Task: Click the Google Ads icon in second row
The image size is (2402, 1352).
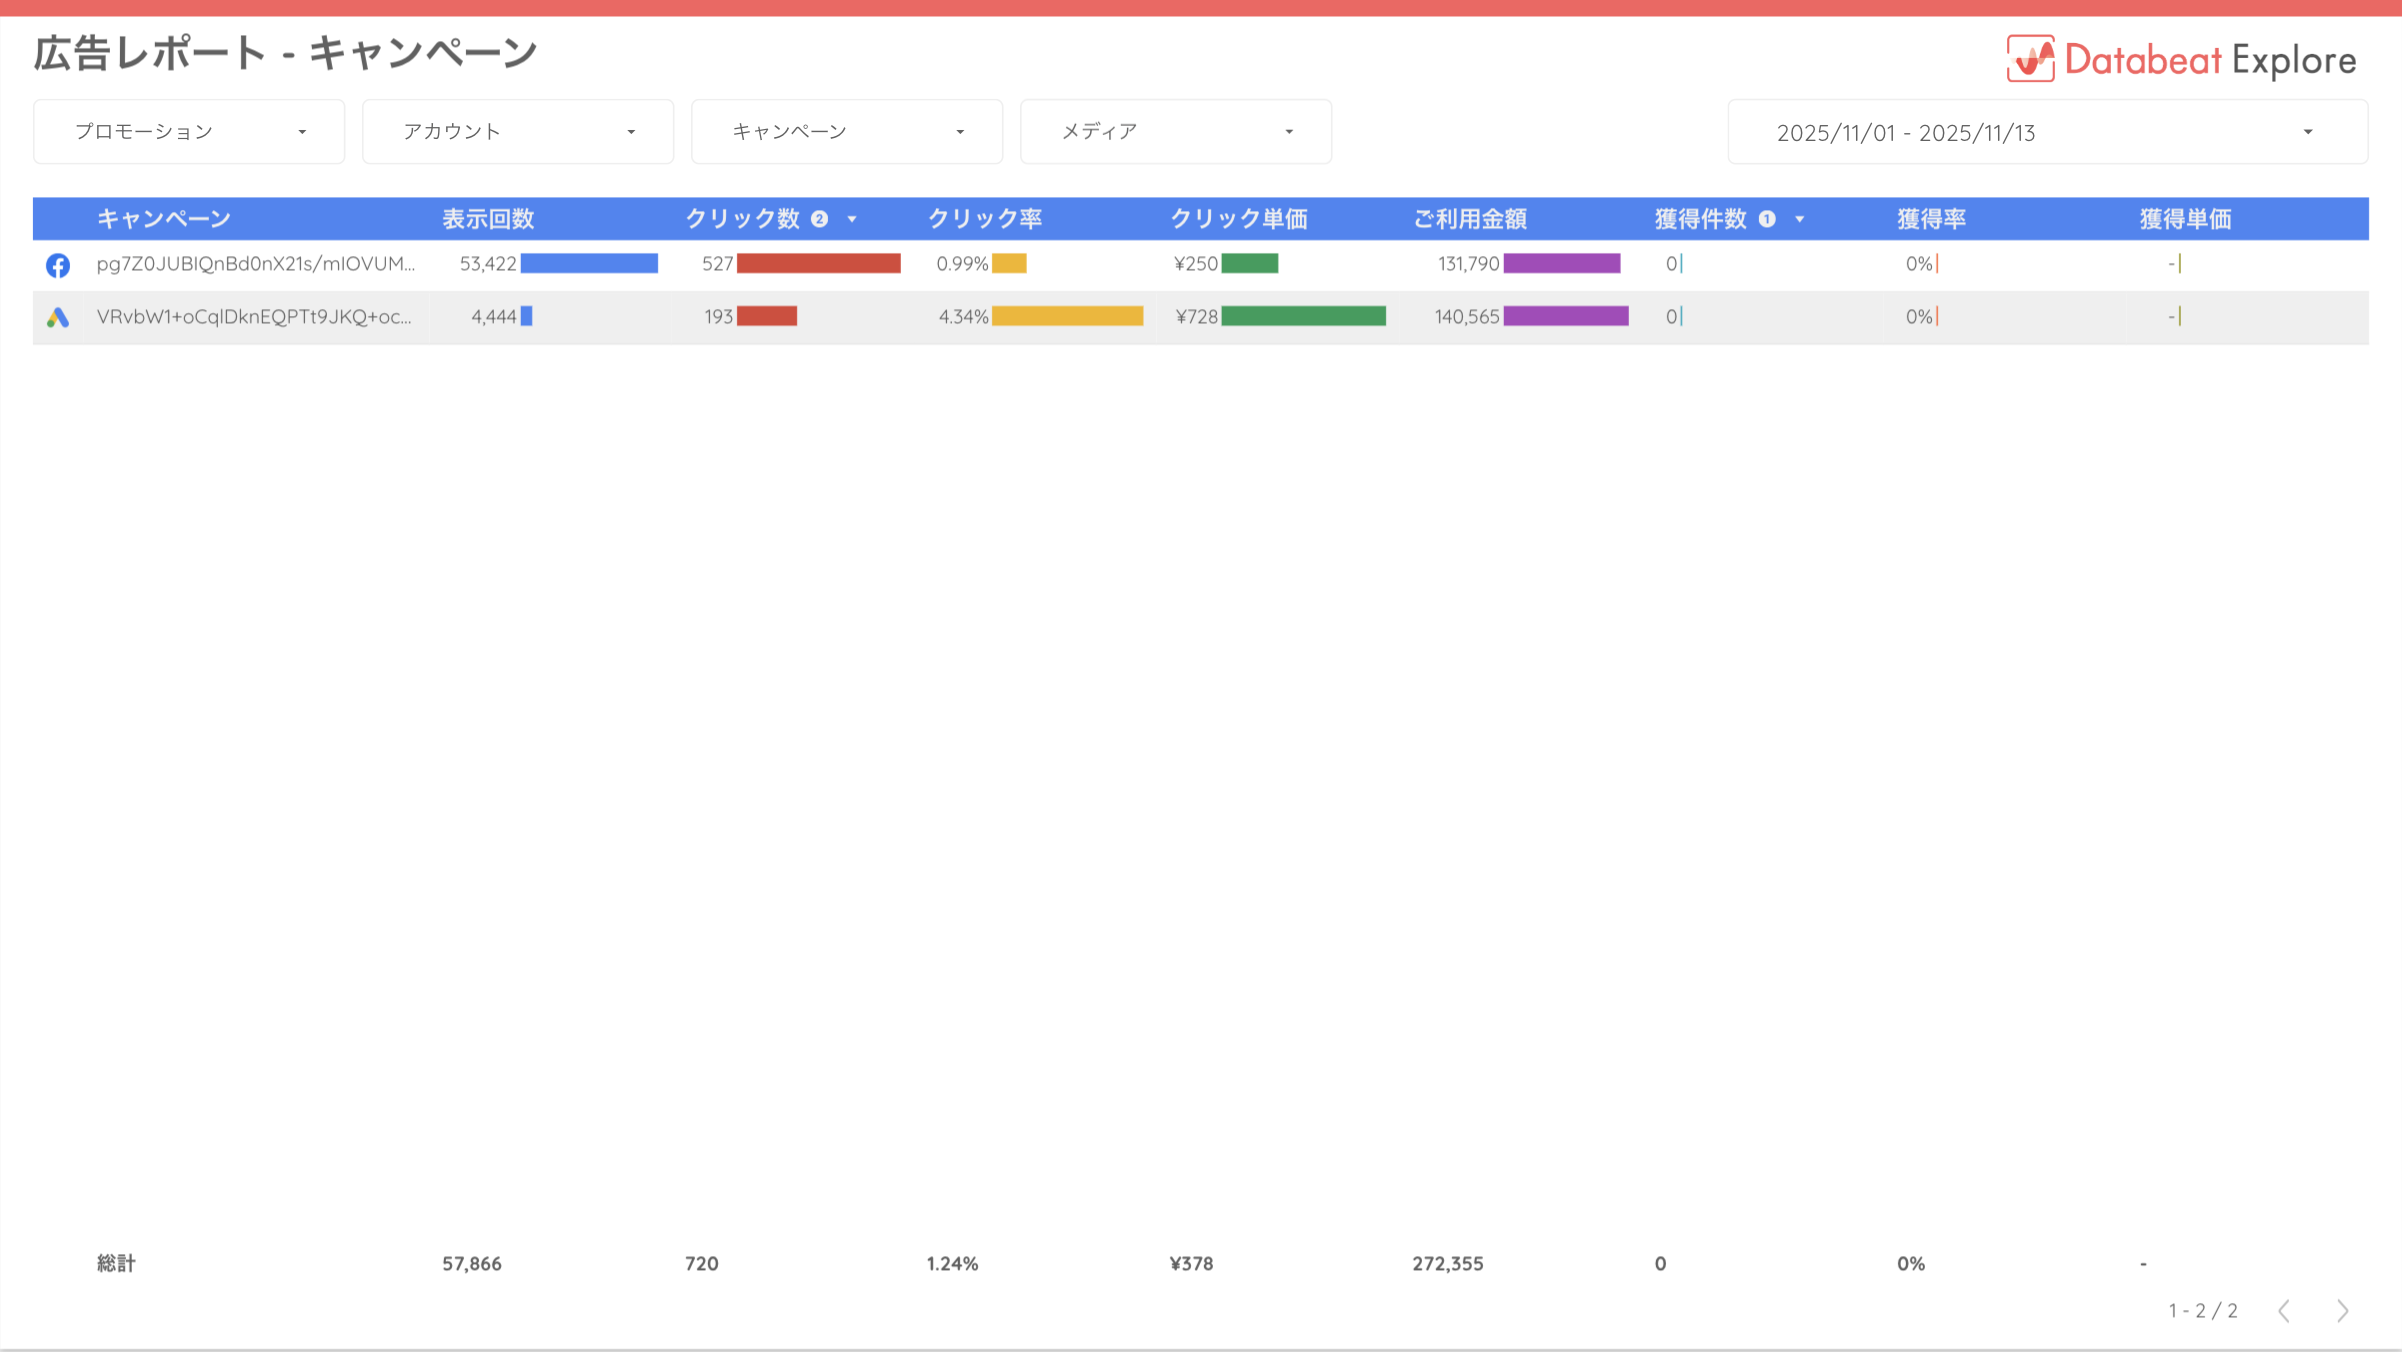Action: [58, 317]
